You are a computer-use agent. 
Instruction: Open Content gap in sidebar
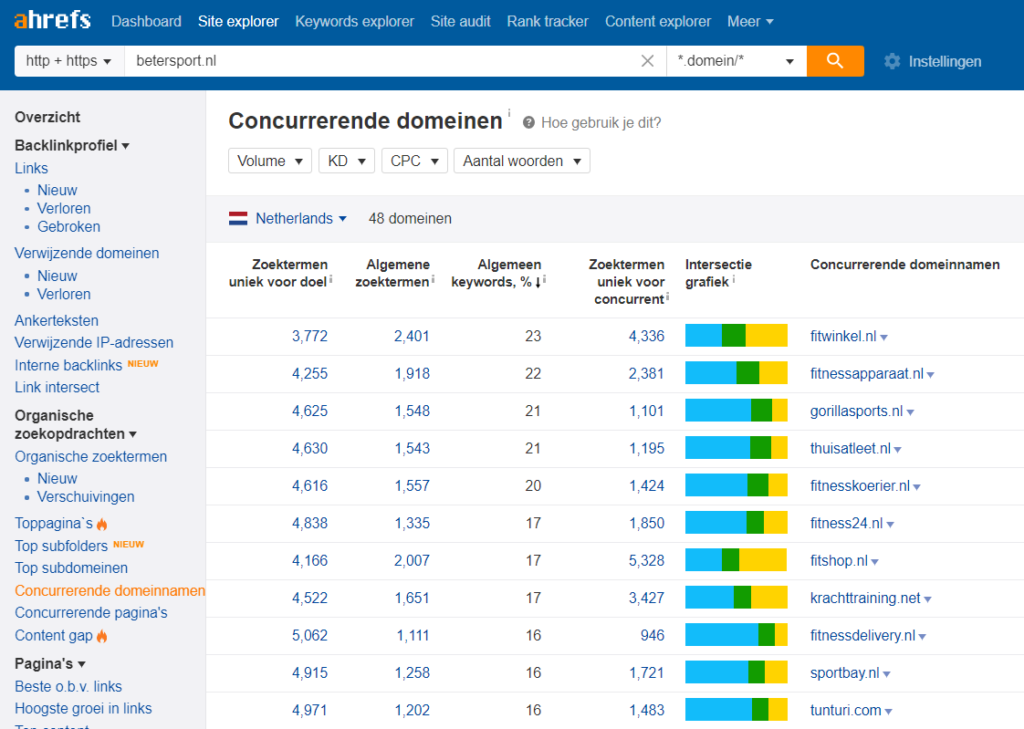[x=54, y=636]
